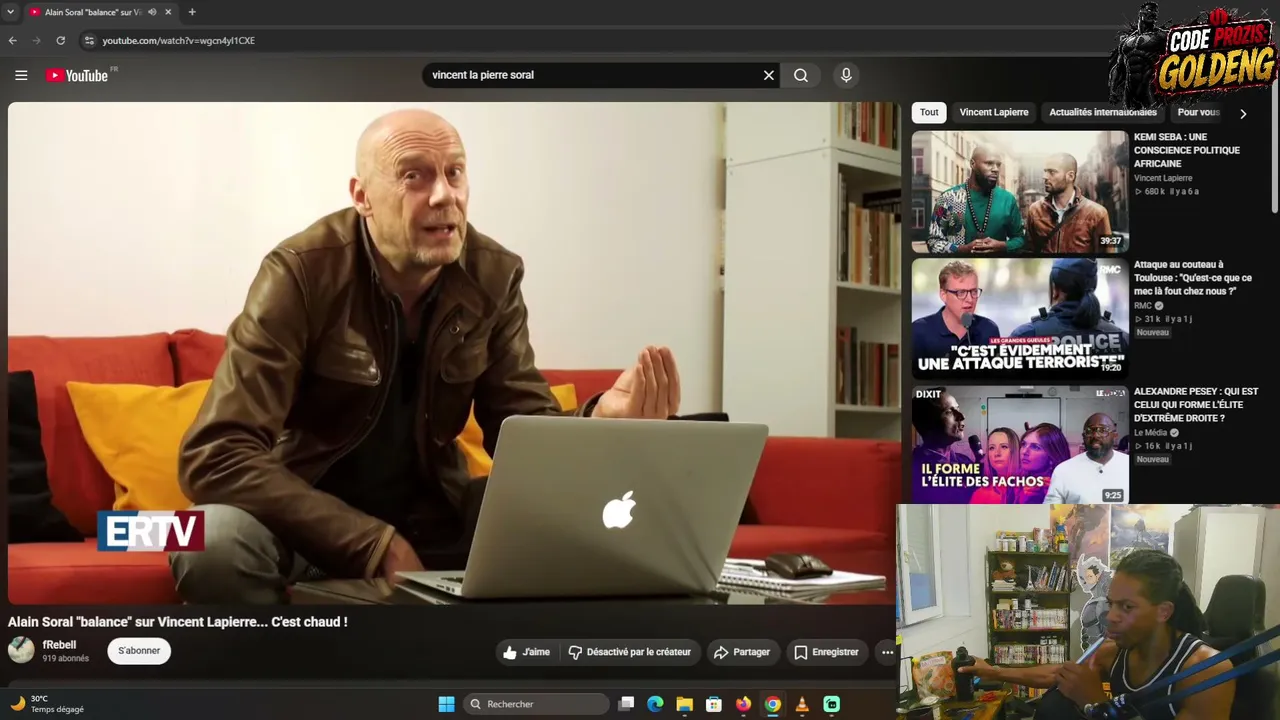Viewport: 1280px width, 720px height.
Task: Select the "Actualités internationales" chip
Action: pyautogui.click(x=1102, y=112)
